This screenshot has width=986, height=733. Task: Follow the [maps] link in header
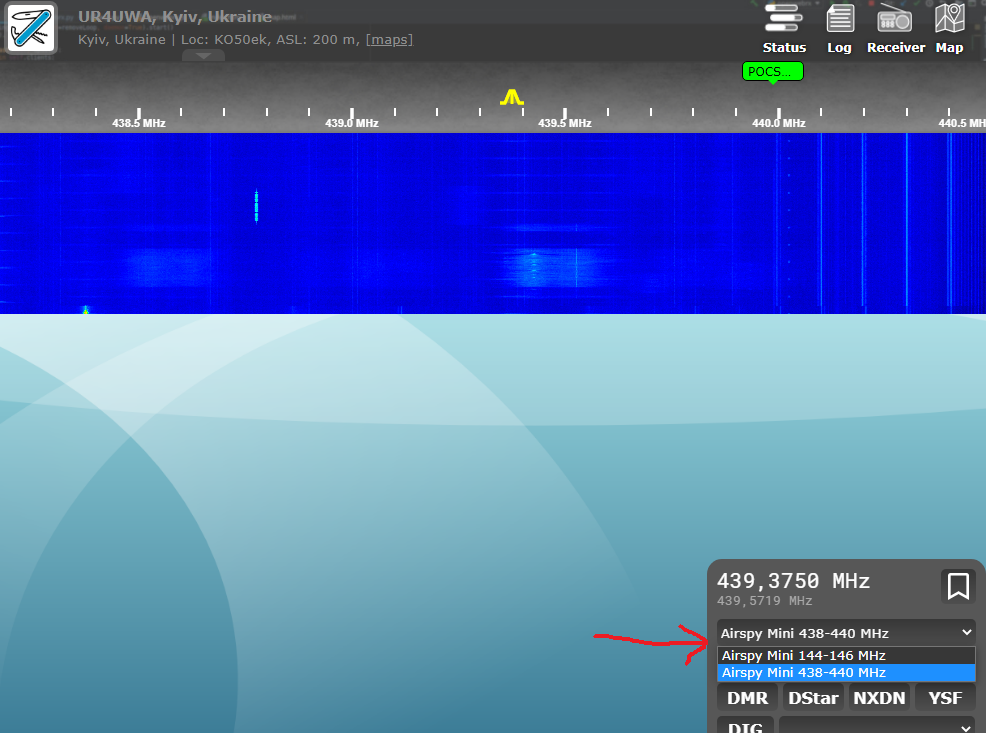point(389,40)
